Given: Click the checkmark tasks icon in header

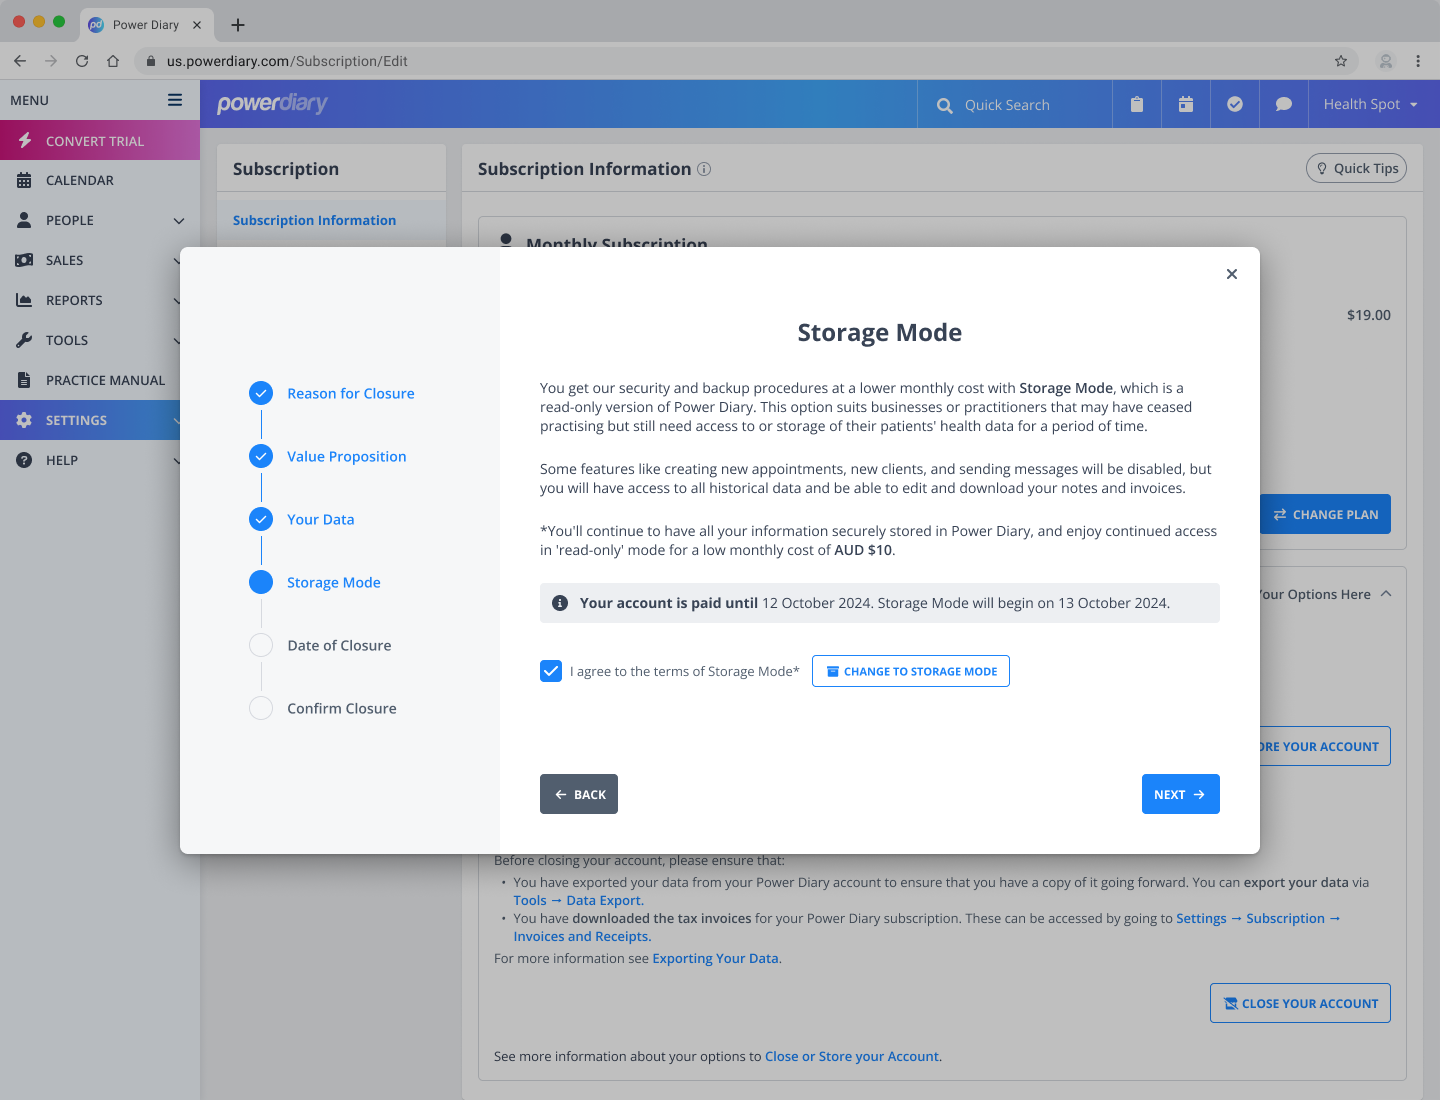Looking at the screenshot, I should [1235, 104].
